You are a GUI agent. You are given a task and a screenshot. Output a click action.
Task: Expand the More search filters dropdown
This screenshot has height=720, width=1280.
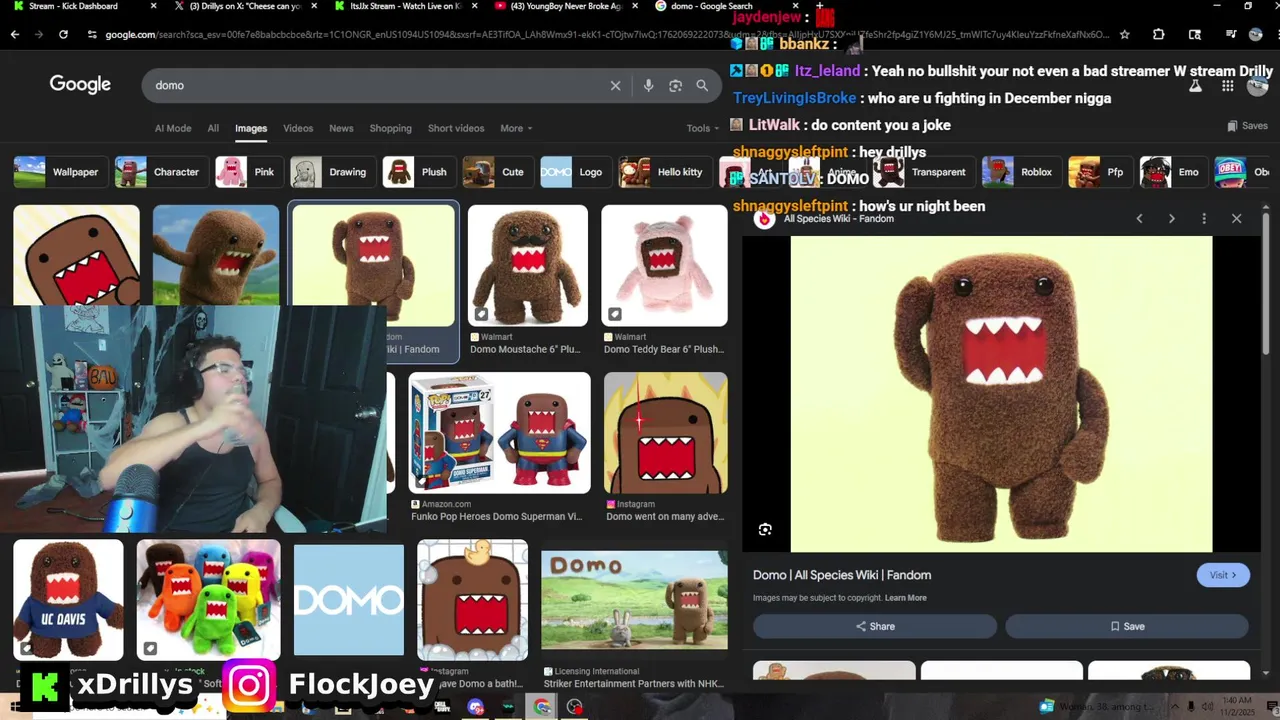[516, 128]
